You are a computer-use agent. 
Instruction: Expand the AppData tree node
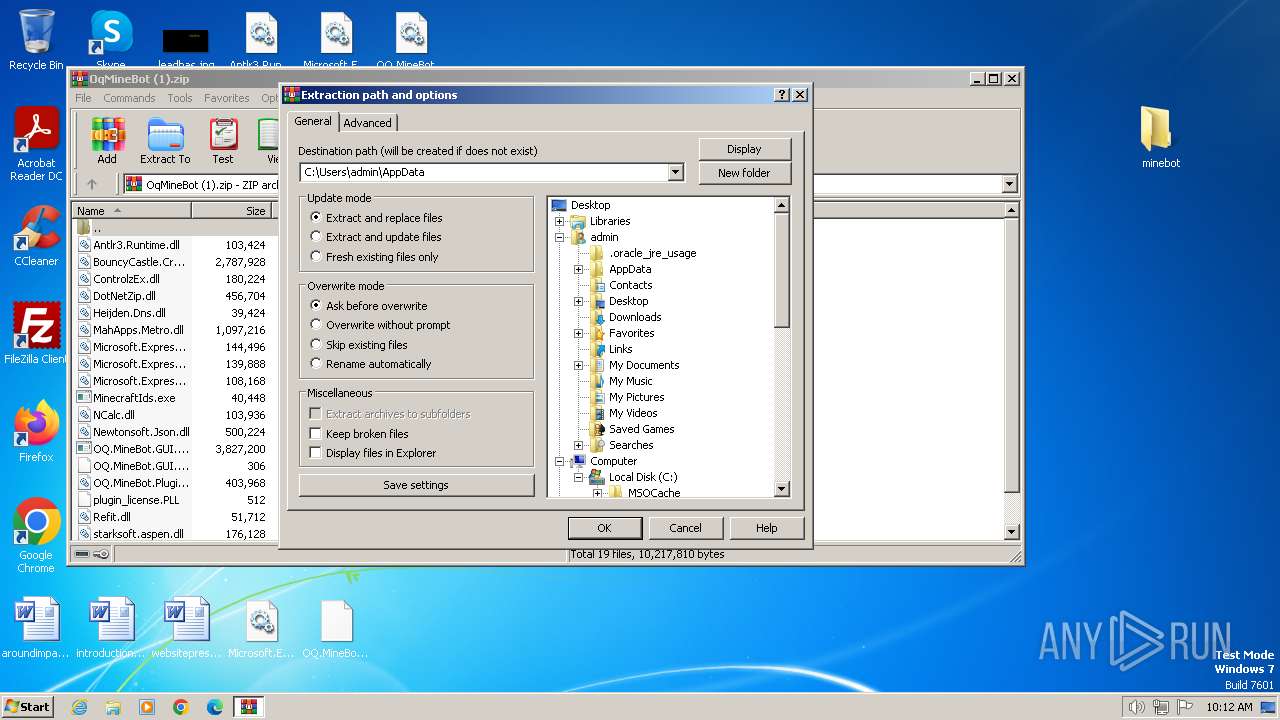click(579, 269)
